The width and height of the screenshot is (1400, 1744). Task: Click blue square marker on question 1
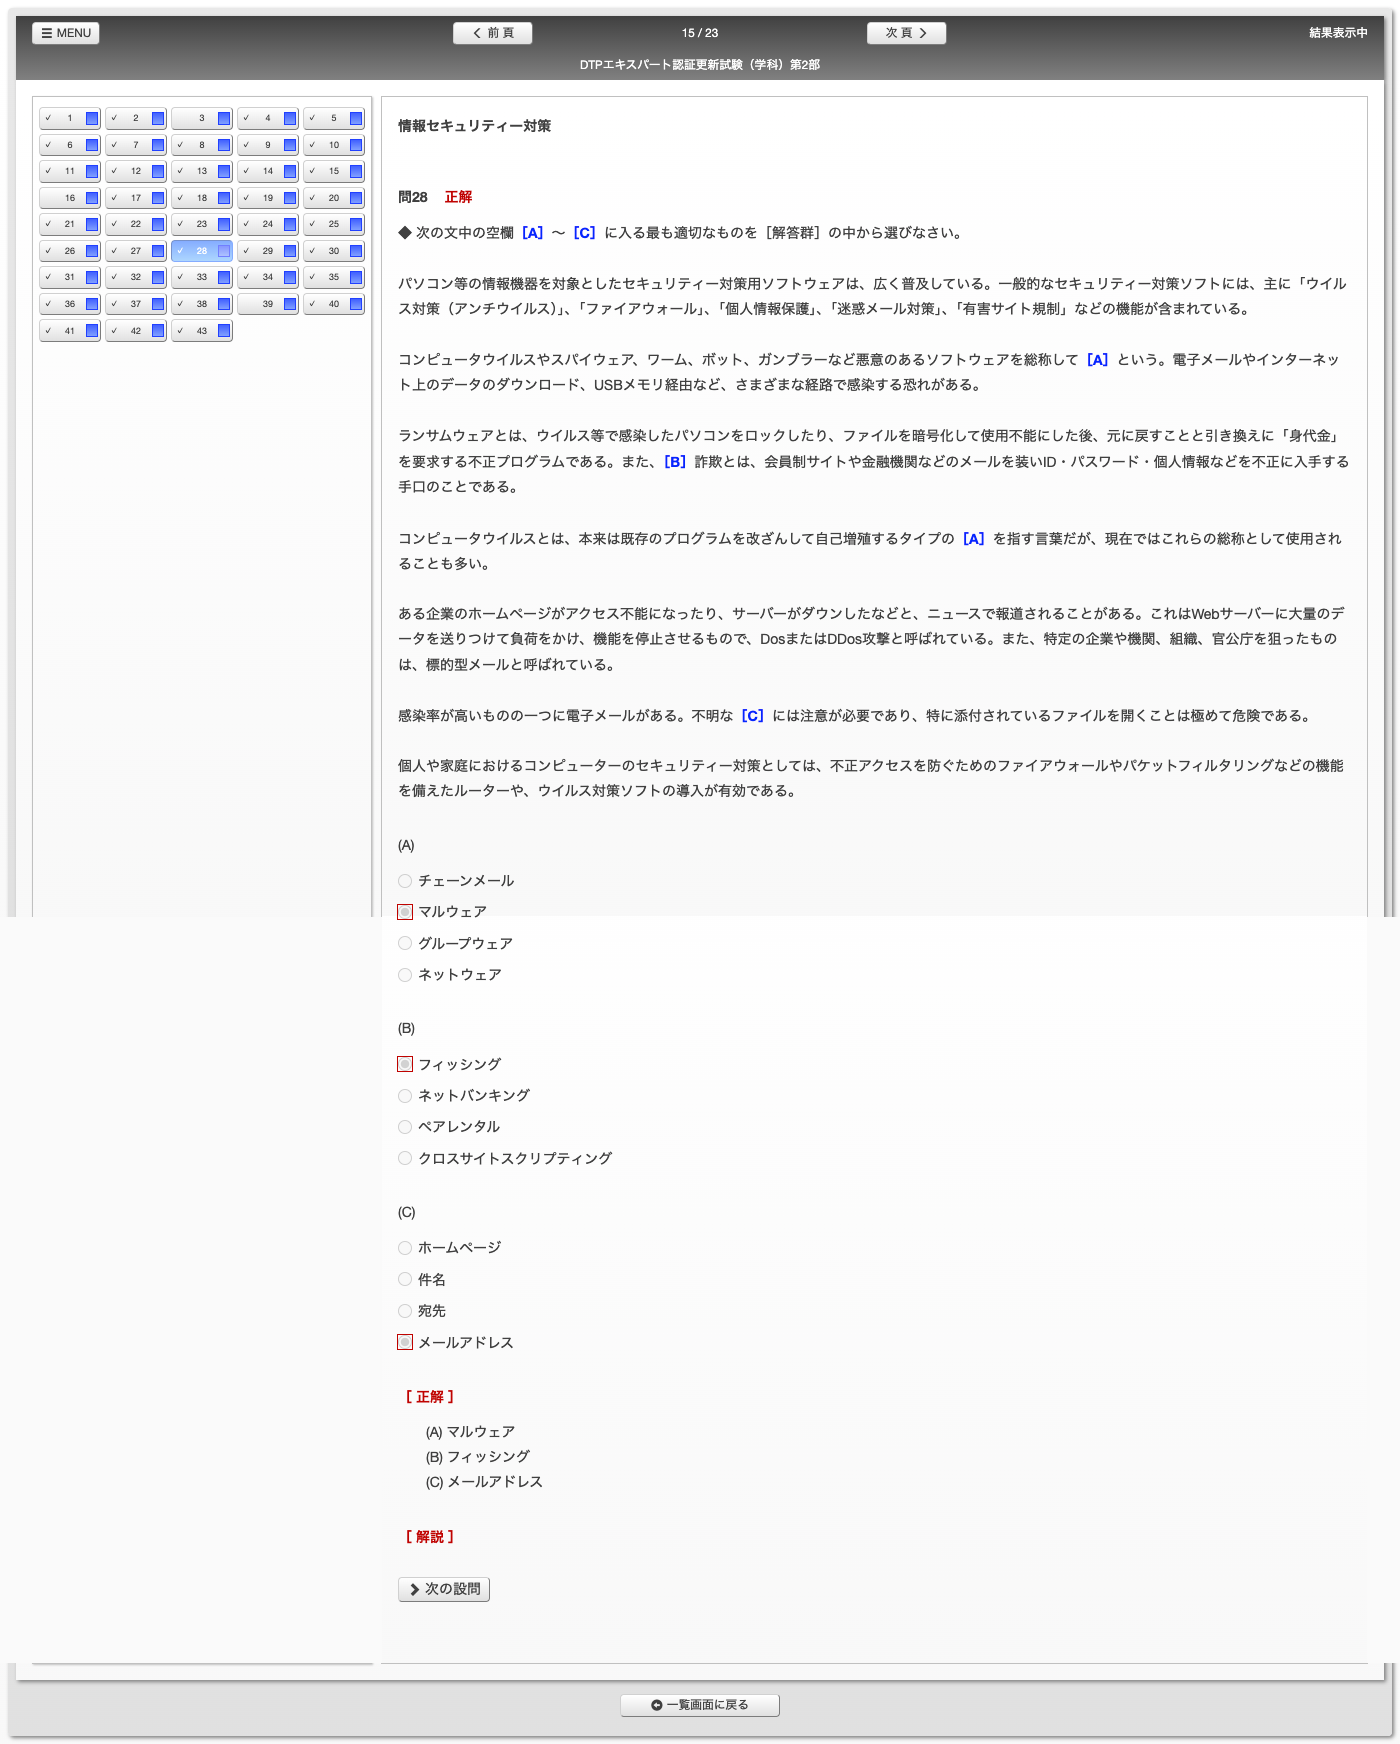[x=92, y=119]
